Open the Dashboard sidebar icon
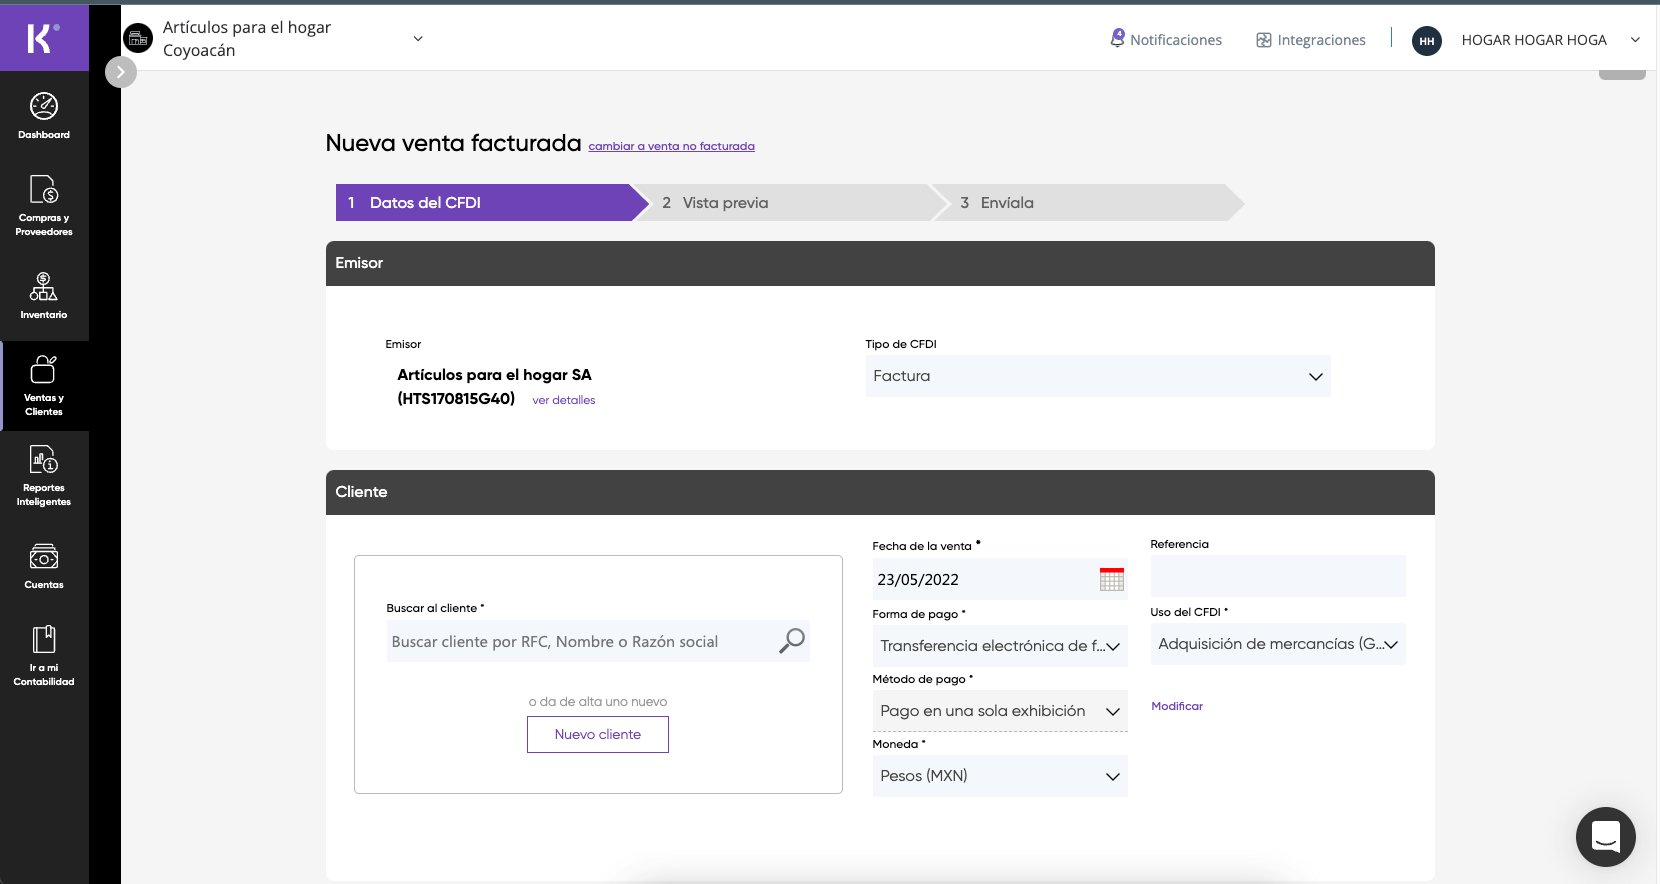The width and height of the screenshot is (1660, 884). pos(44,115)
